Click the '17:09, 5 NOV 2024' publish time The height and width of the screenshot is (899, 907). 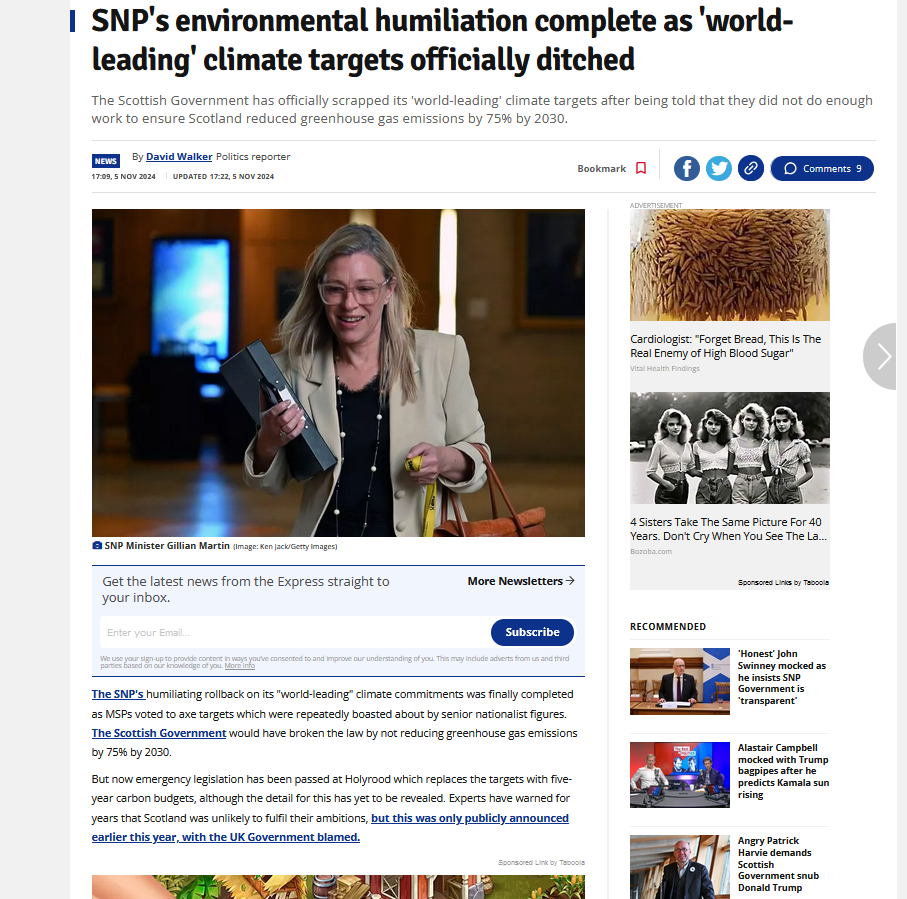123,176
